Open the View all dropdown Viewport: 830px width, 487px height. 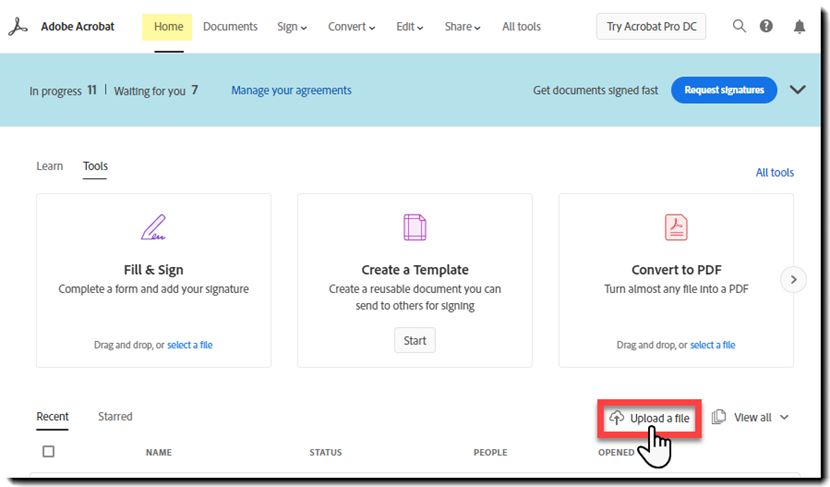(761, 418)
